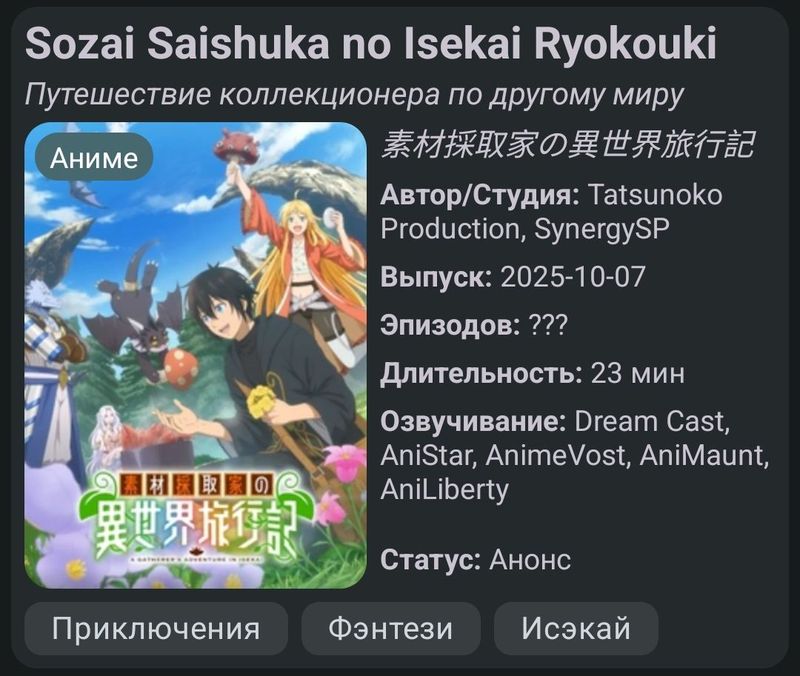Open the Фэнтези genre tag
Viewport: 800px width, 676px height.
[391, 629]
